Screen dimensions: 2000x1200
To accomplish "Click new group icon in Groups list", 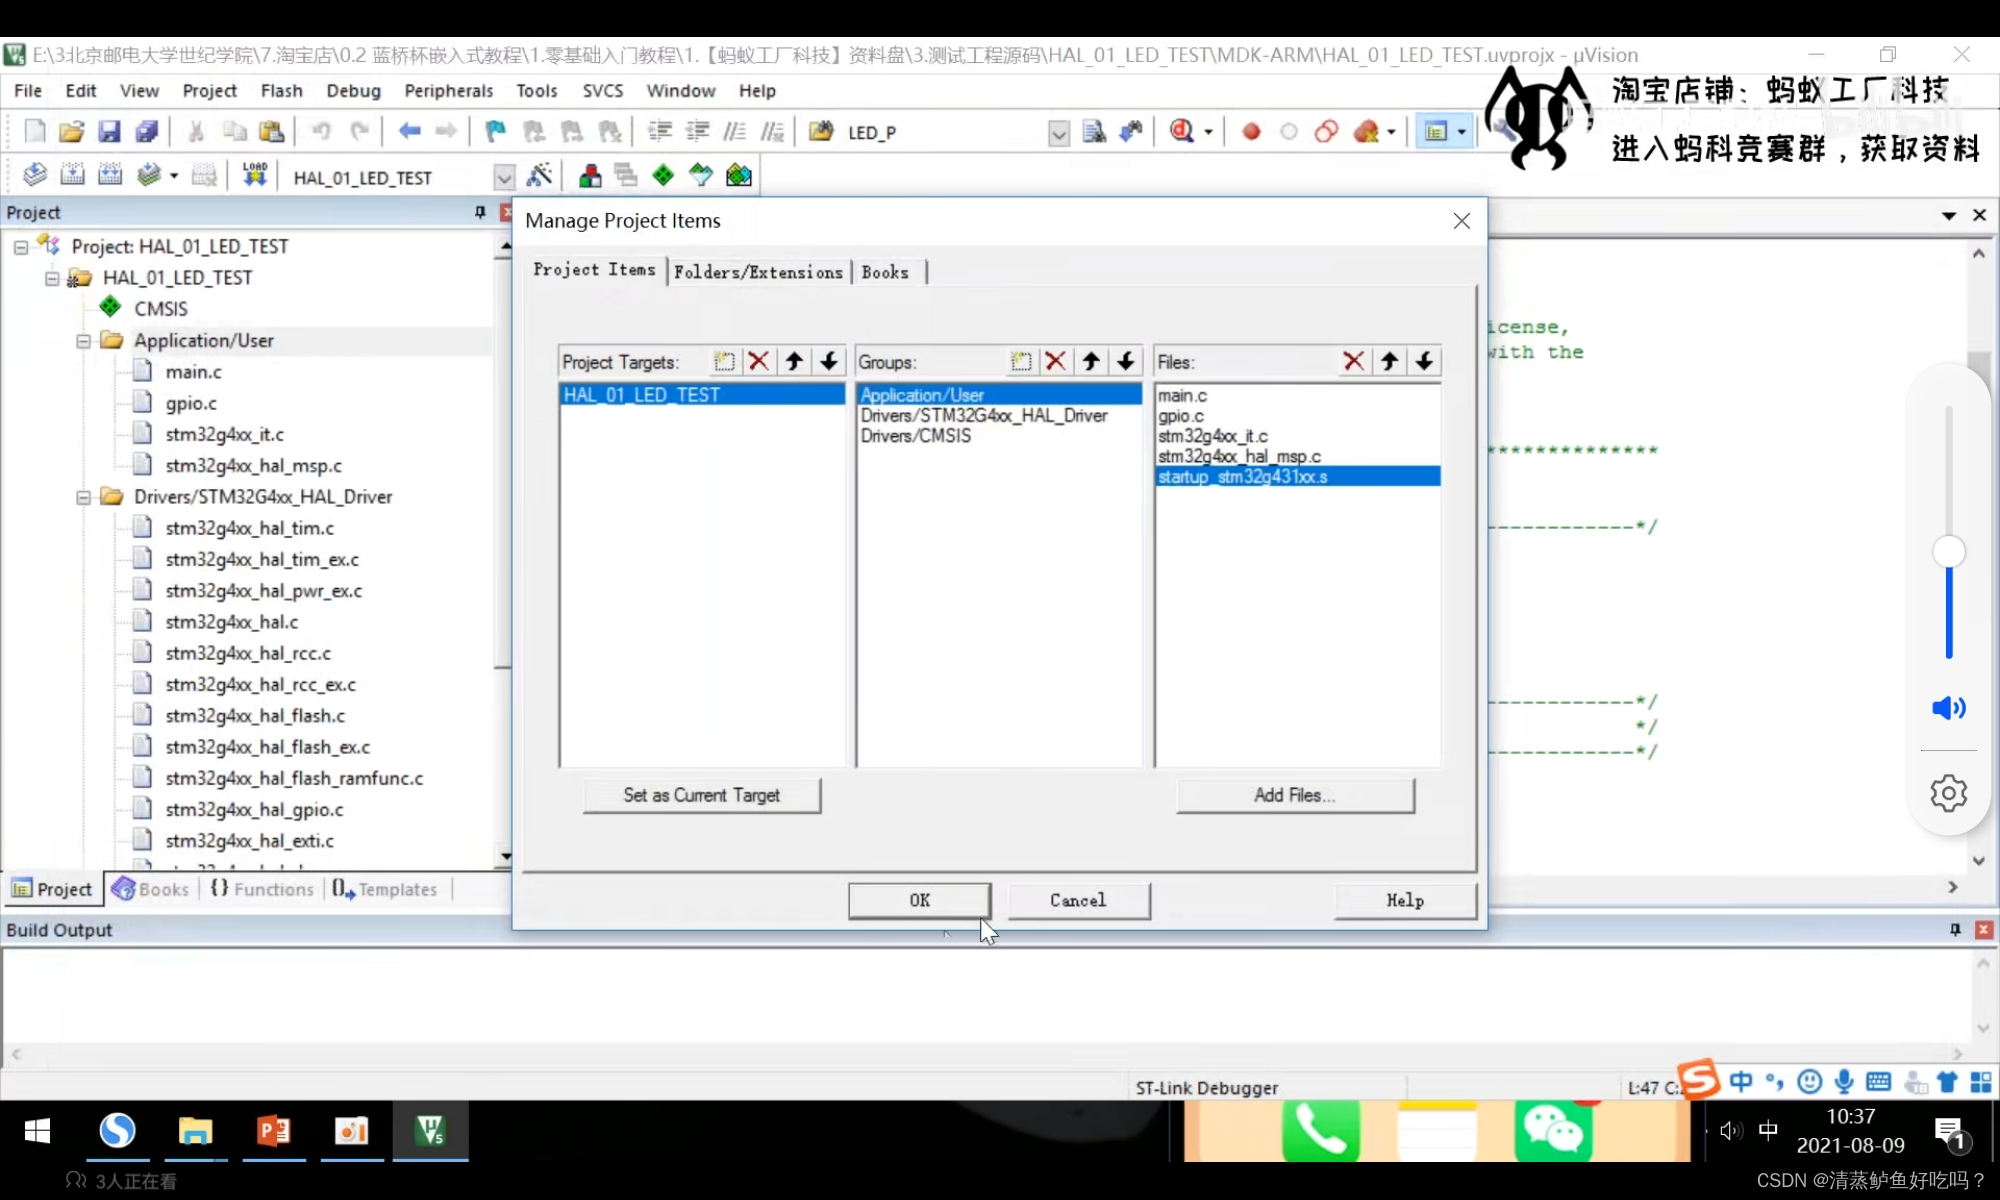I will click(1020, 361).
